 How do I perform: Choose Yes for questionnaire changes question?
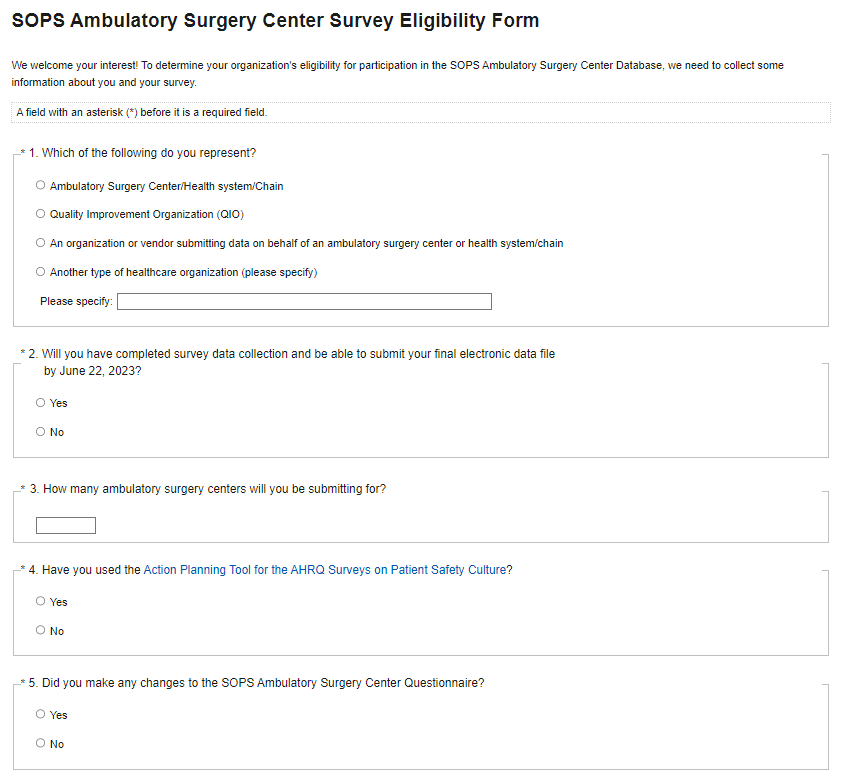tap(41, 715)
